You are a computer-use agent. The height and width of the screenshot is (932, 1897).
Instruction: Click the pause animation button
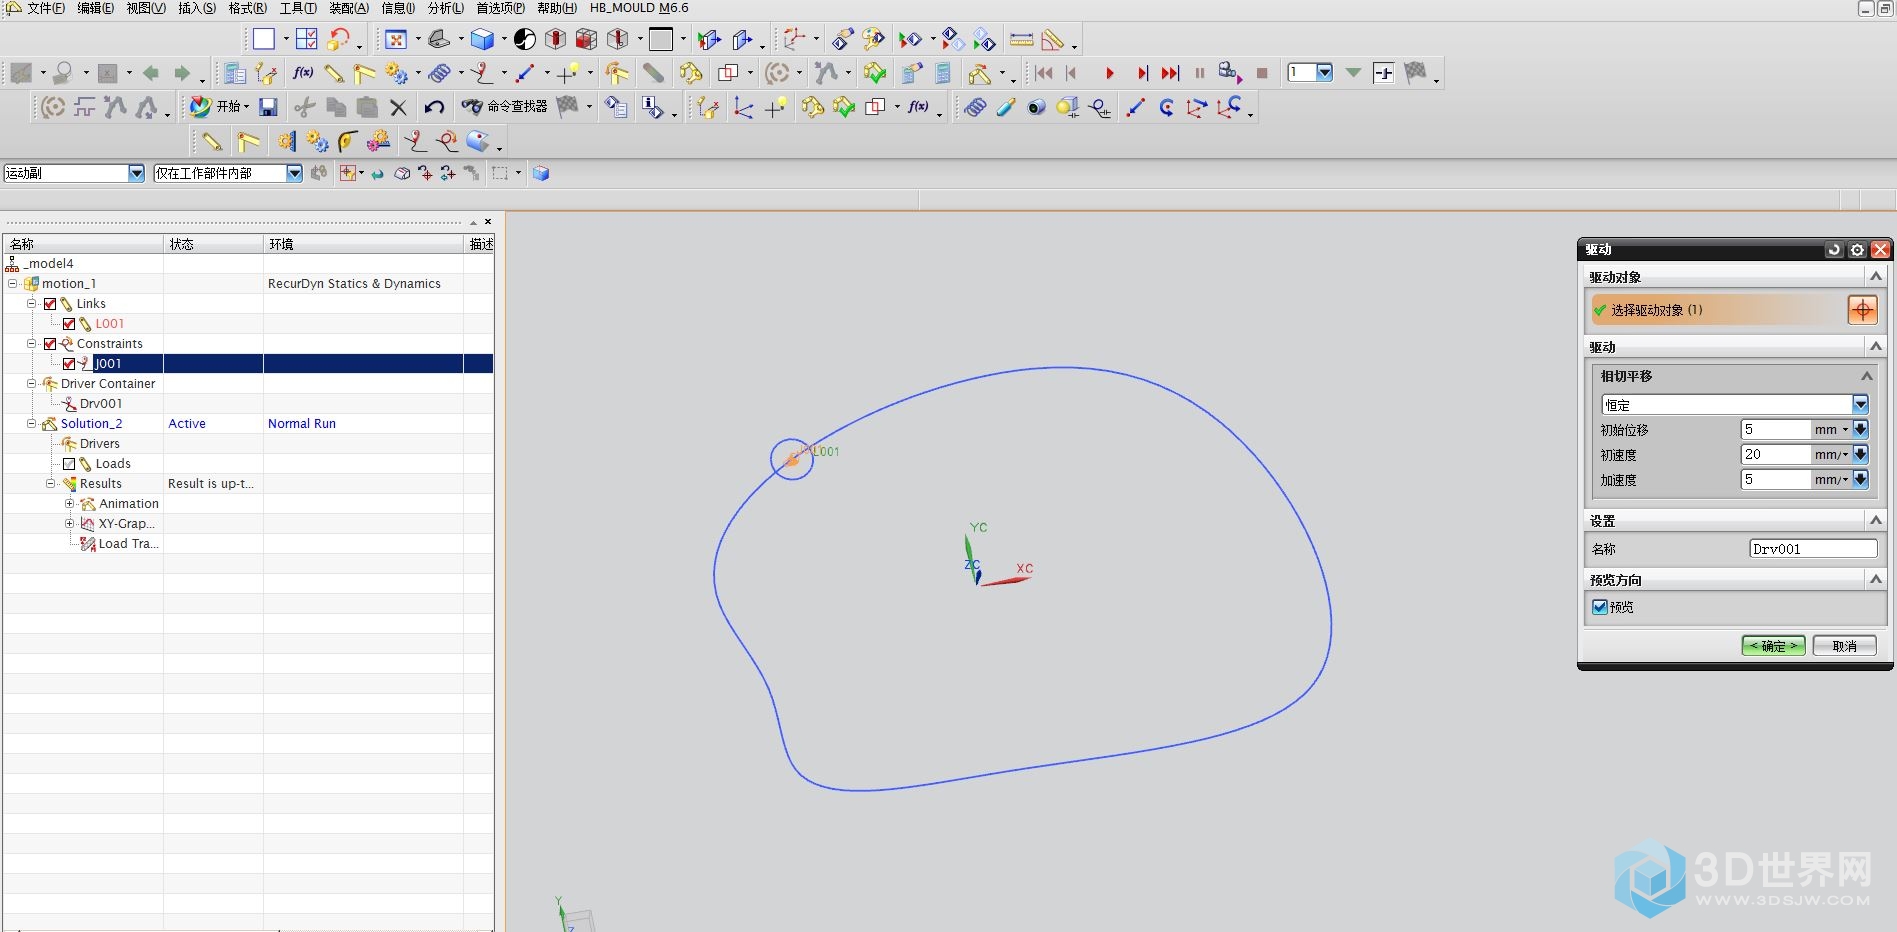[1199, 73]
